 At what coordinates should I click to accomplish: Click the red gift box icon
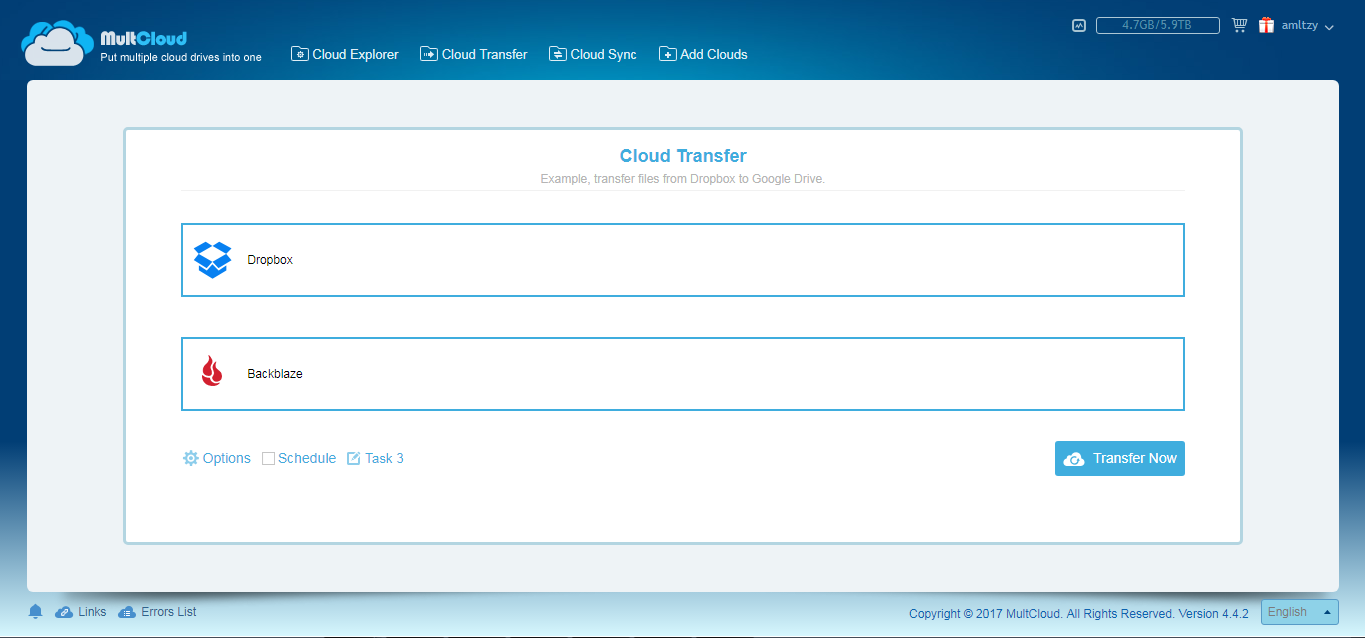pyautogui.click(x=1266, y=25)
